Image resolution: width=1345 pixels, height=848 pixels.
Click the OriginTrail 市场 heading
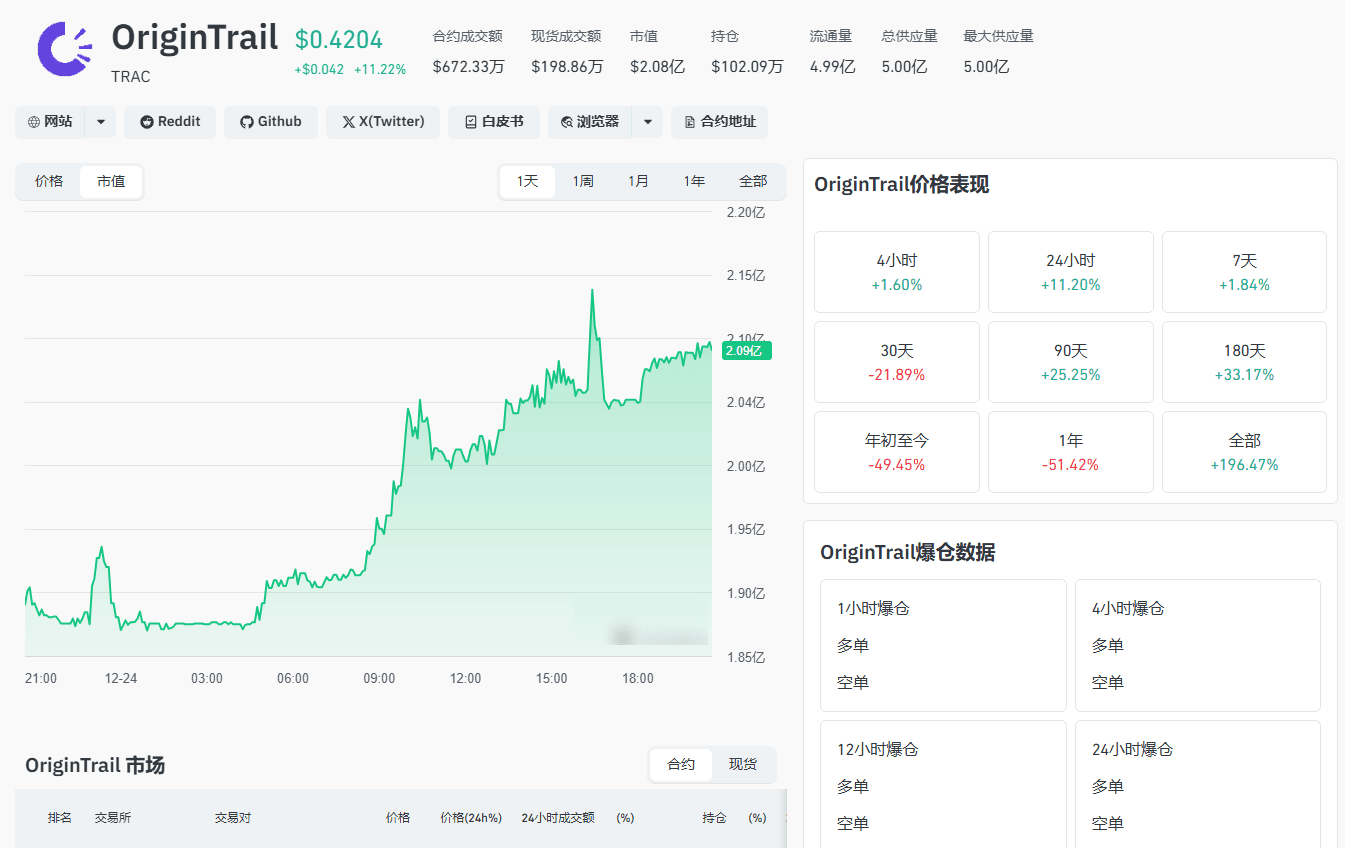(95, 766)
